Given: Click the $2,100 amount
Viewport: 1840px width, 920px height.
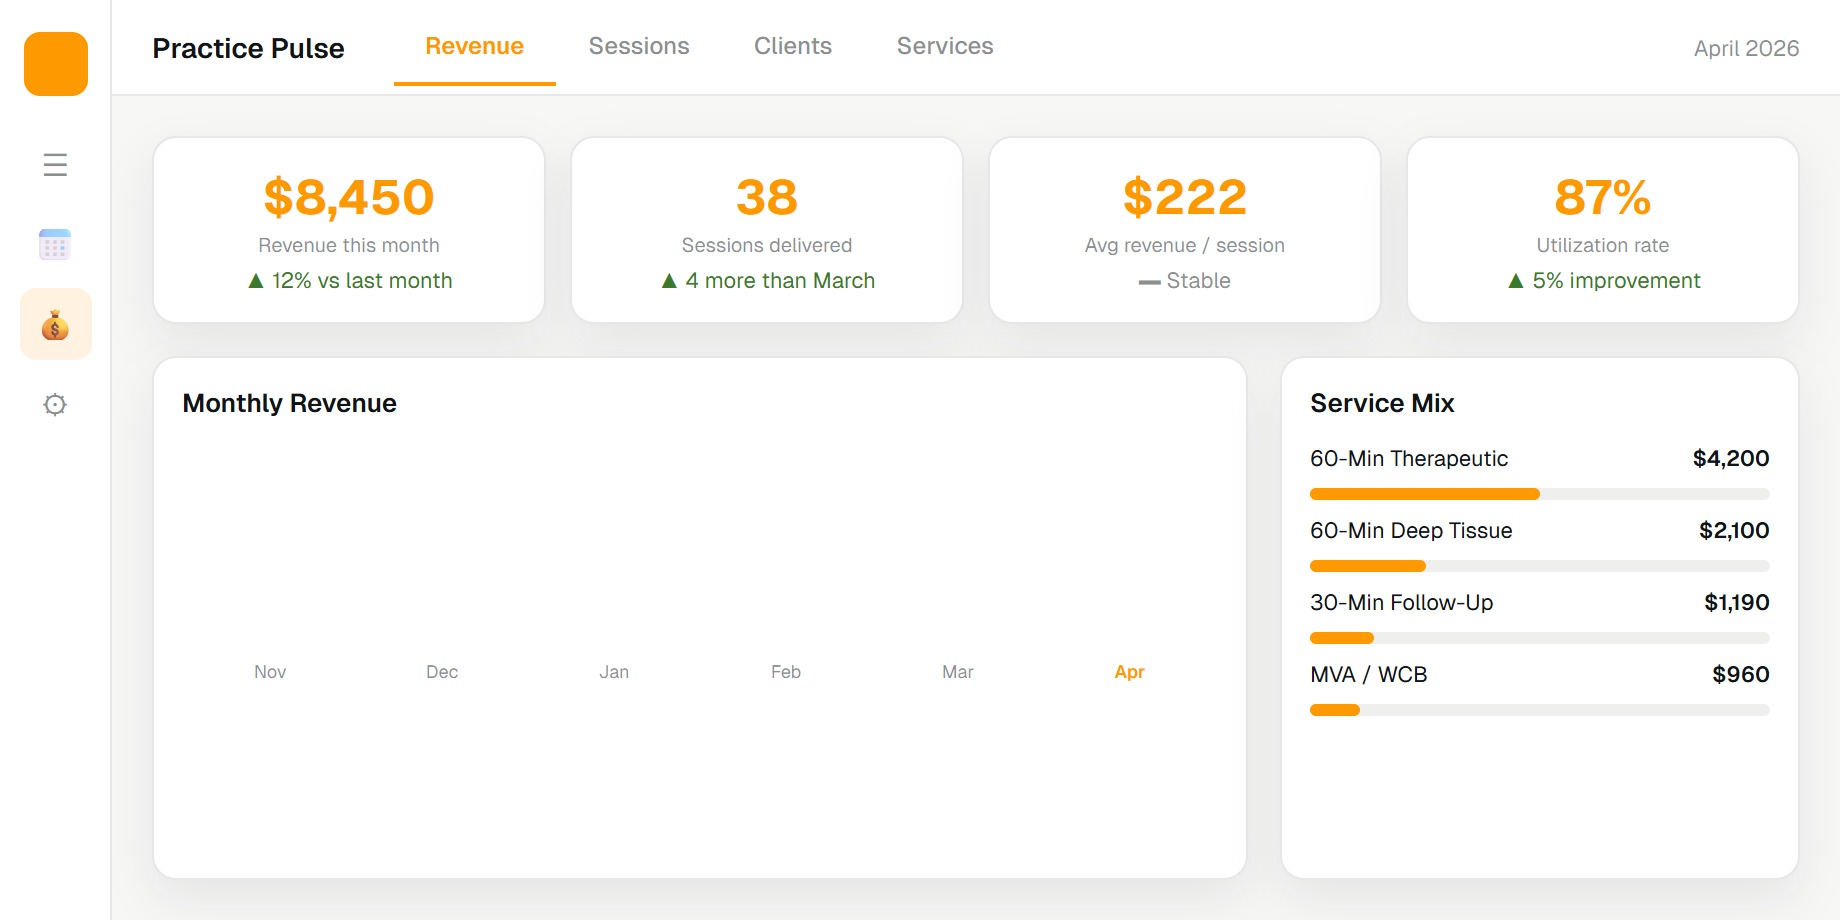Looking at the screenshot, I should pyautogui.click(x=1734, y=530).
